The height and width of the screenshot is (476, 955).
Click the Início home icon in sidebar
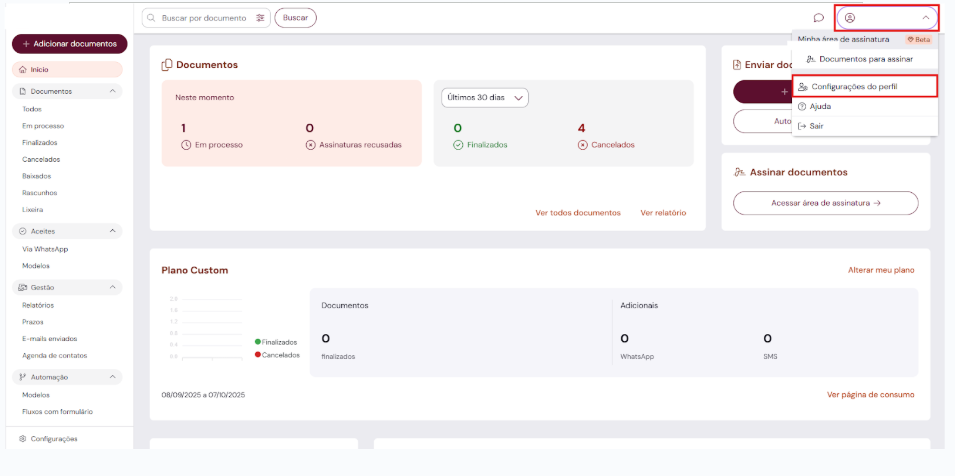[x=23, y=70]
